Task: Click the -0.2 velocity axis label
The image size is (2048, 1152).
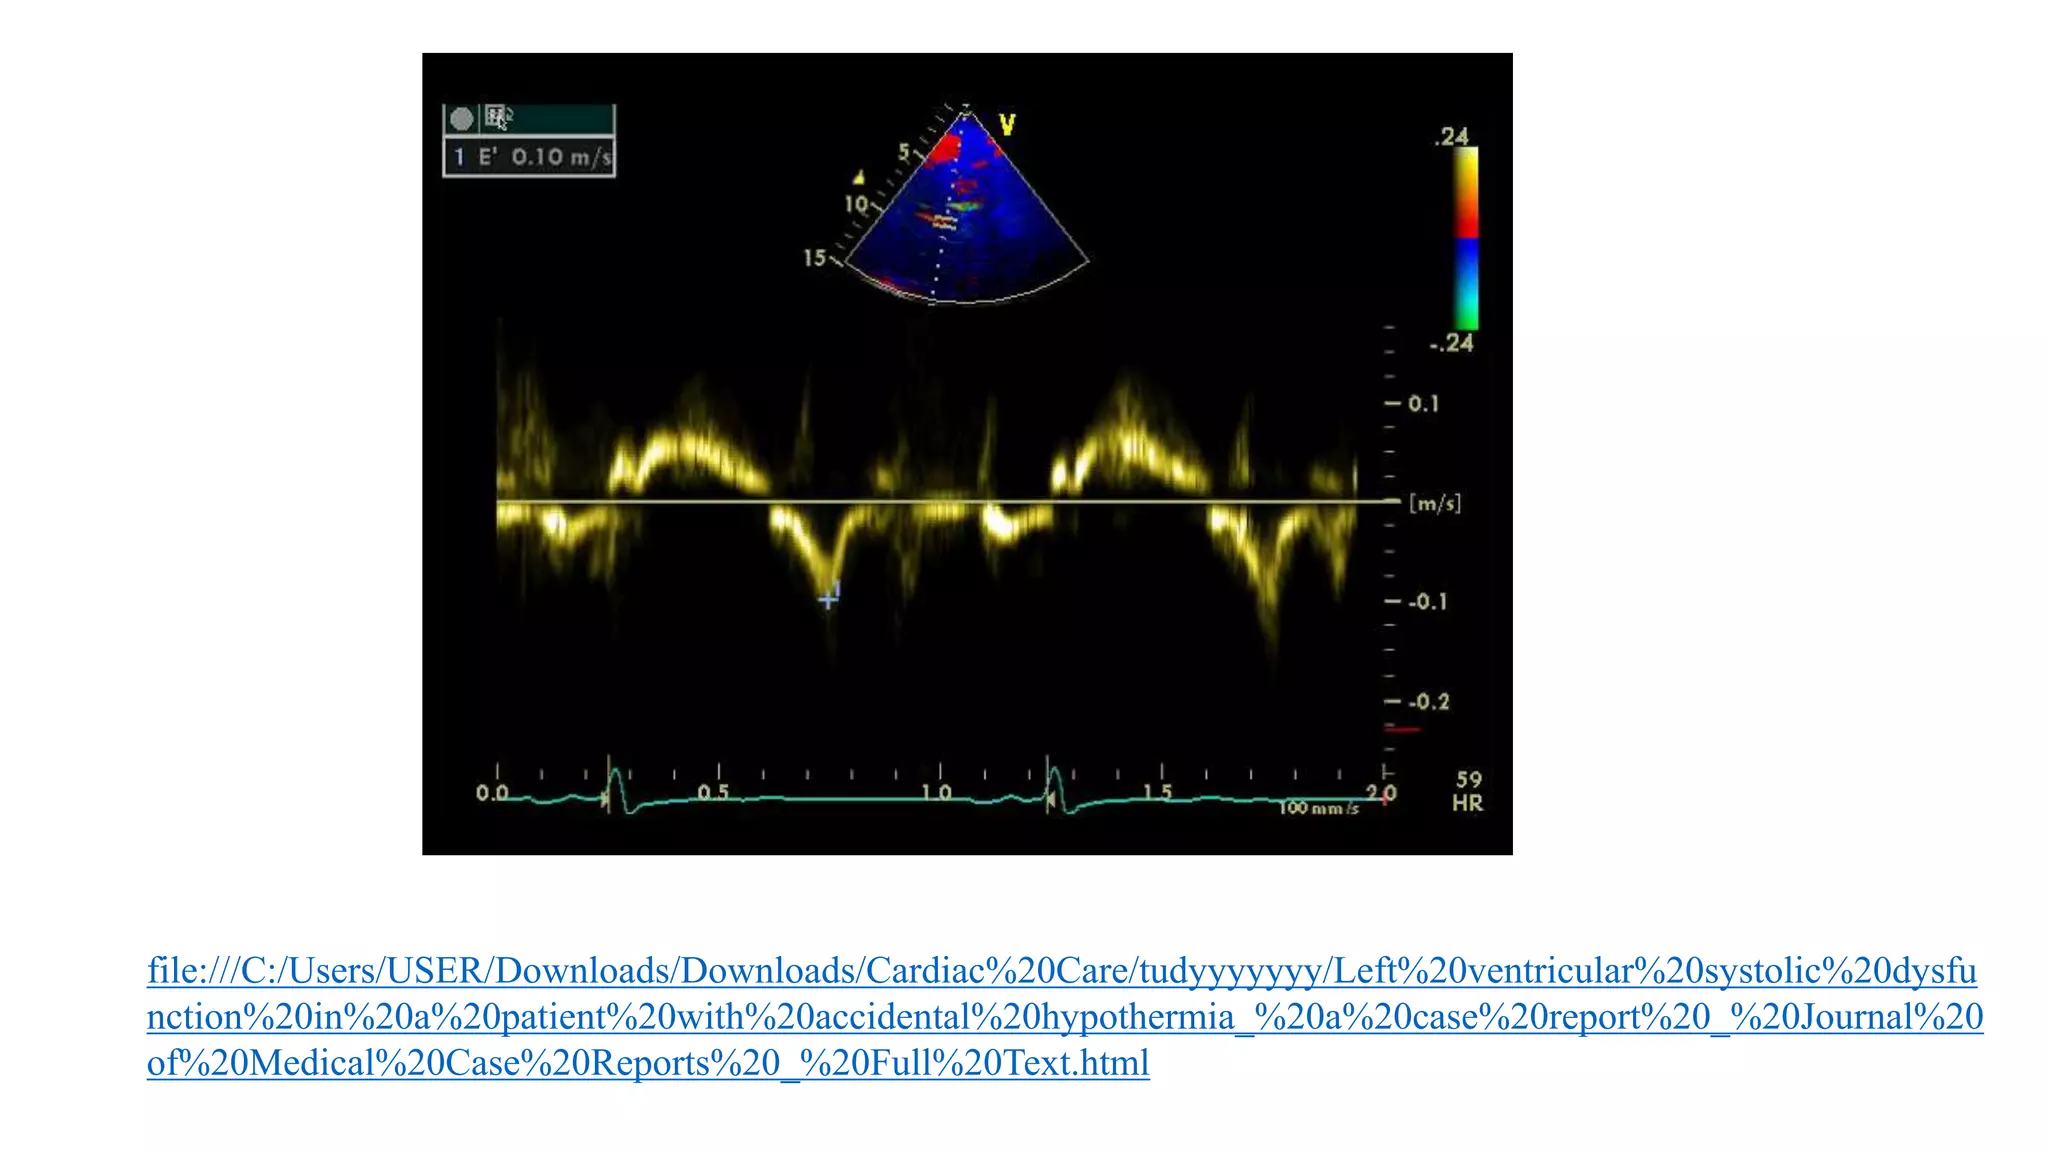Action: (x=1428, y=702)
